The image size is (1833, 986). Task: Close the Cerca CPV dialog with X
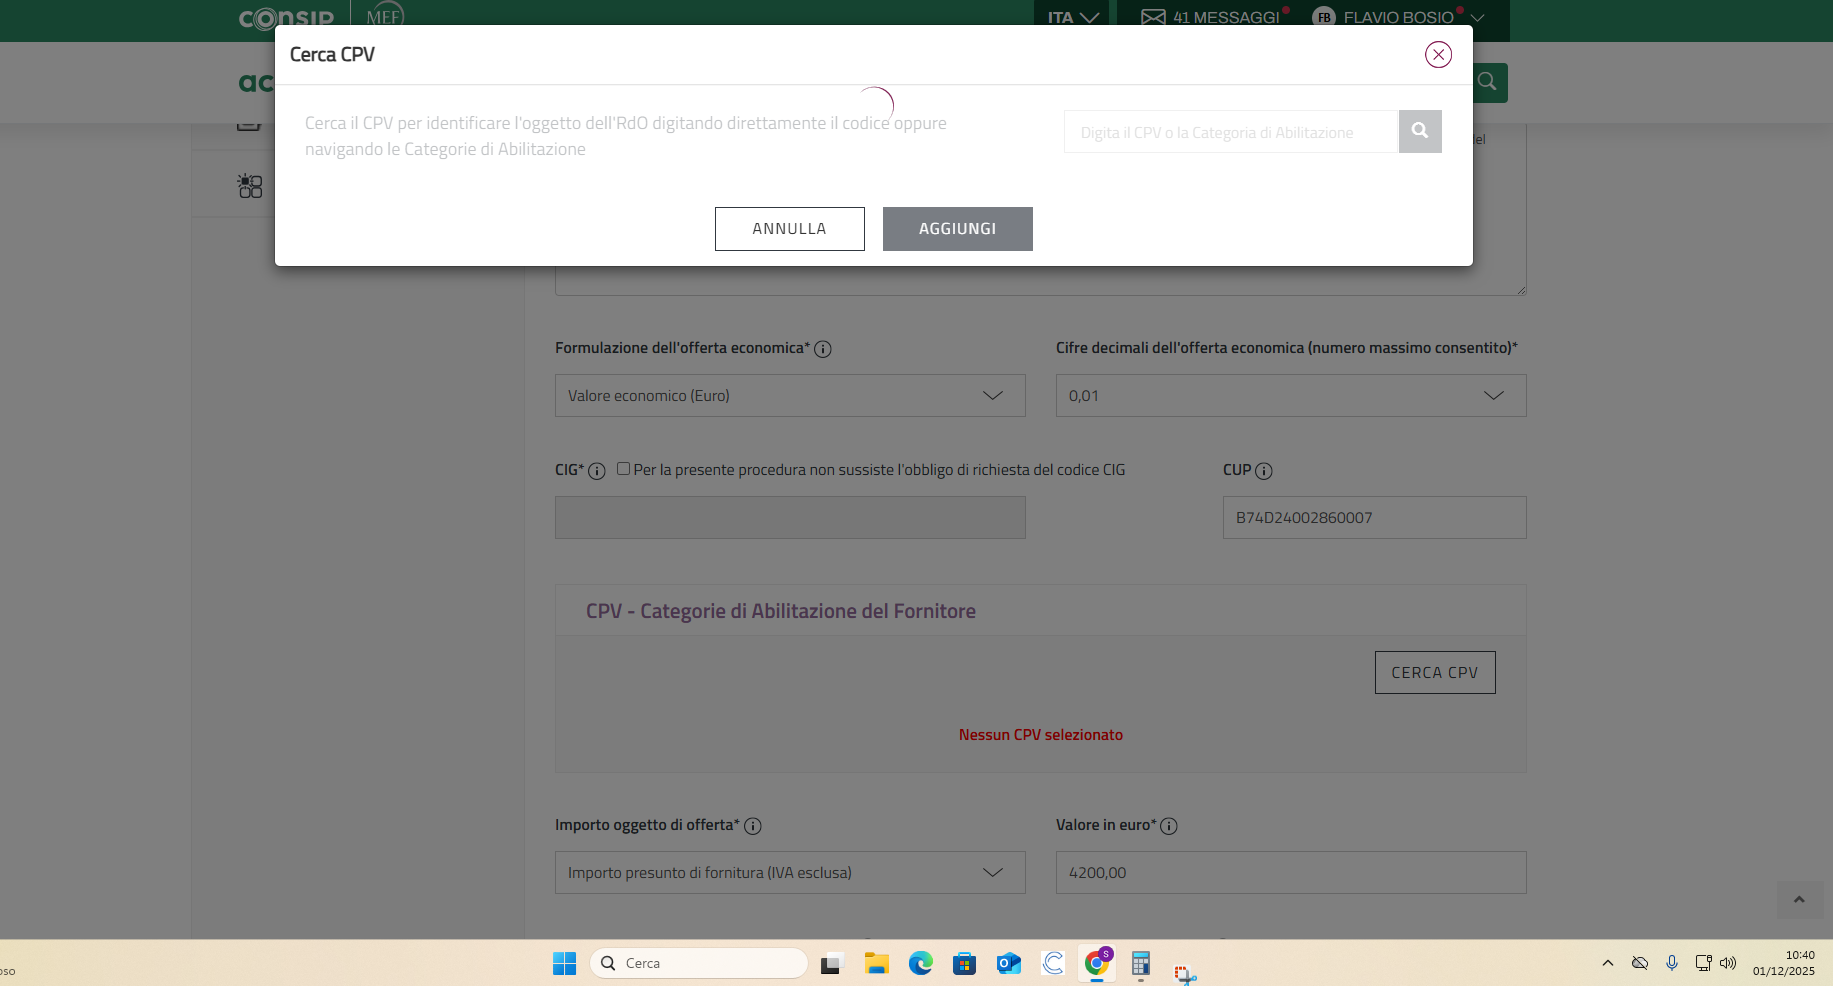1438,55
